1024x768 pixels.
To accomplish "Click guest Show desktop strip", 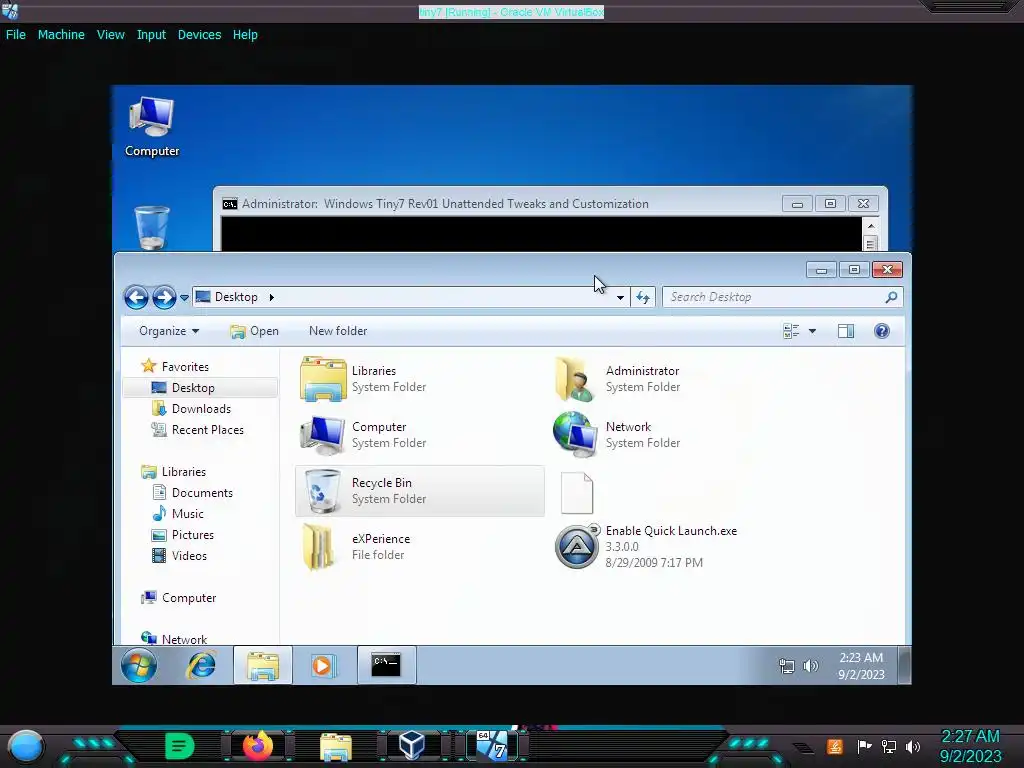I will click(904, 665).
